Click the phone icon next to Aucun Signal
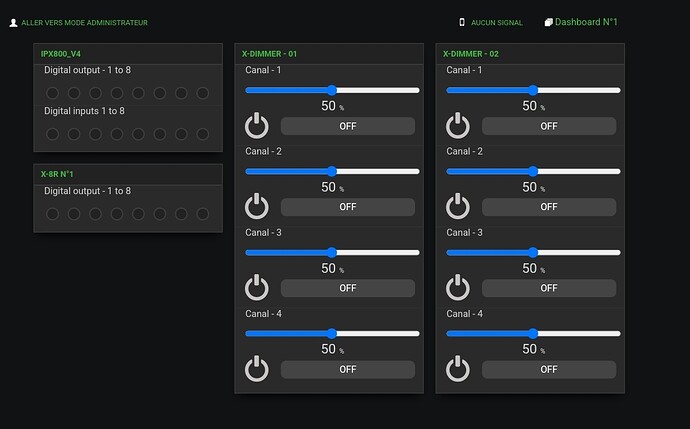The height and width of the screenshot is (429, 690). tap(462, 22)
